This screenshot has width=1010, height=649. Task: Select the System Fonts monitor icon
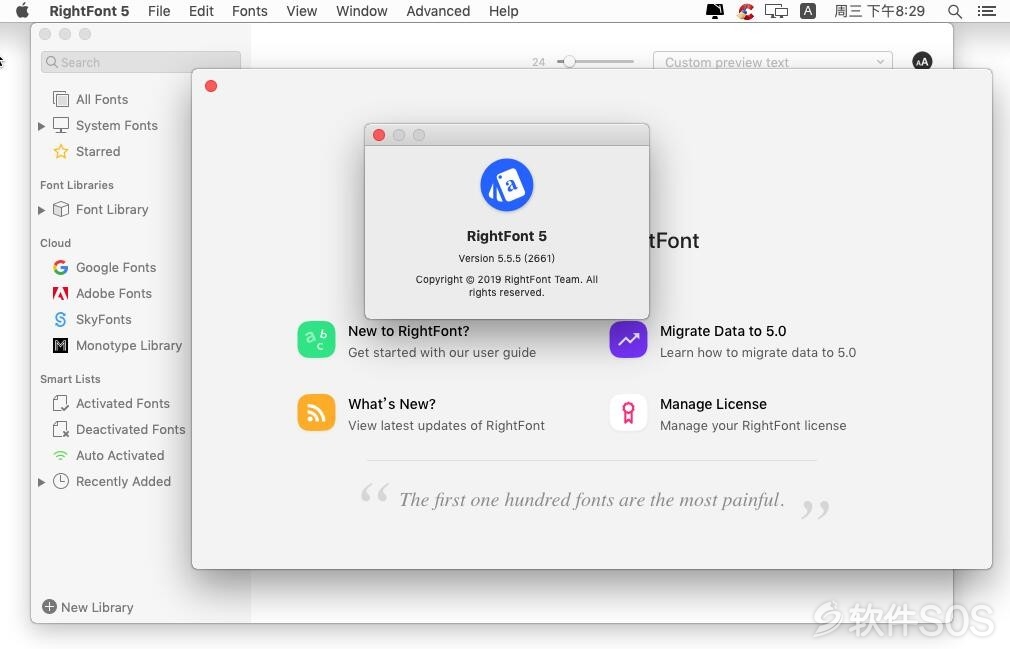(61, 125)
